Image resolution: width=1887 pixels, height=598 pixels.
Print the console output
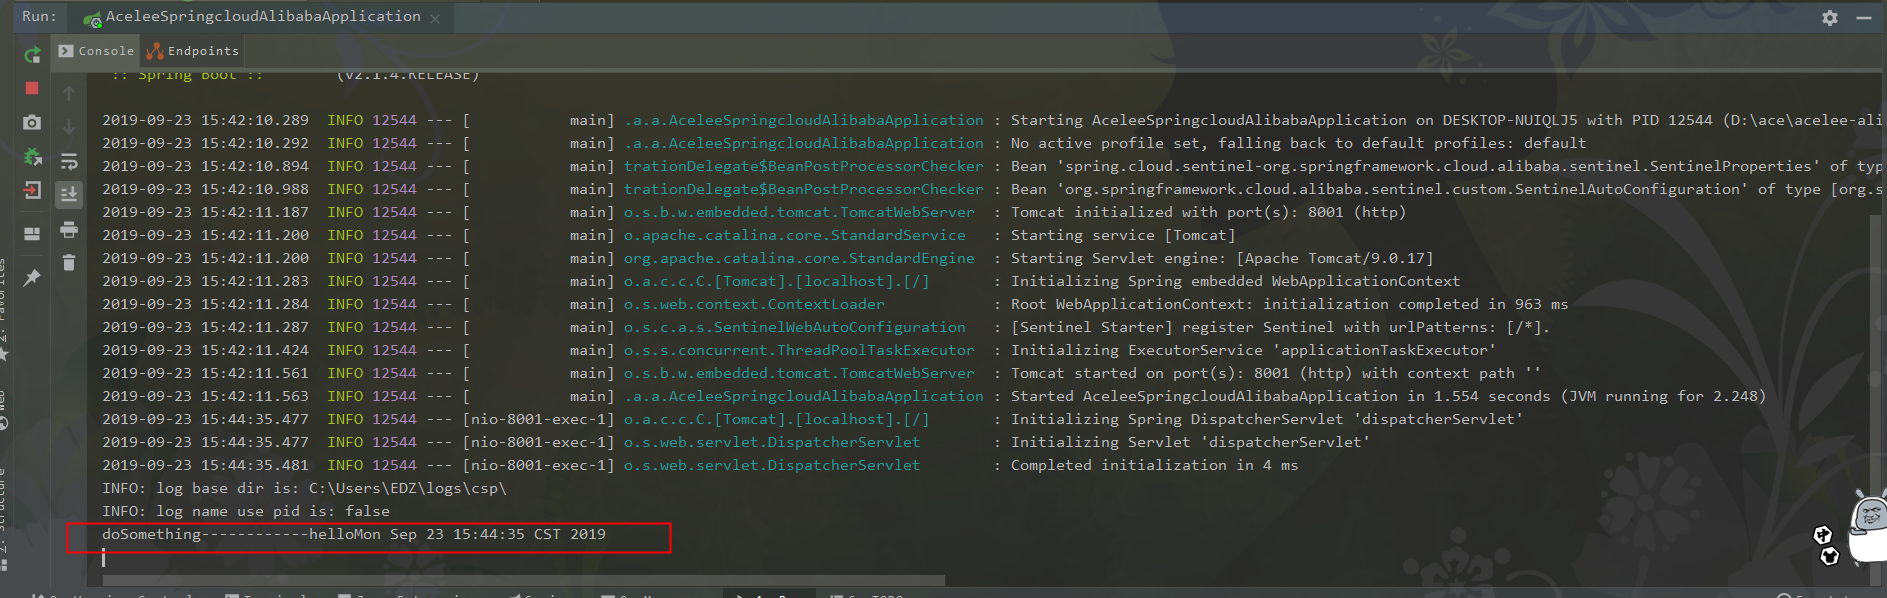[x=69, y=229]
